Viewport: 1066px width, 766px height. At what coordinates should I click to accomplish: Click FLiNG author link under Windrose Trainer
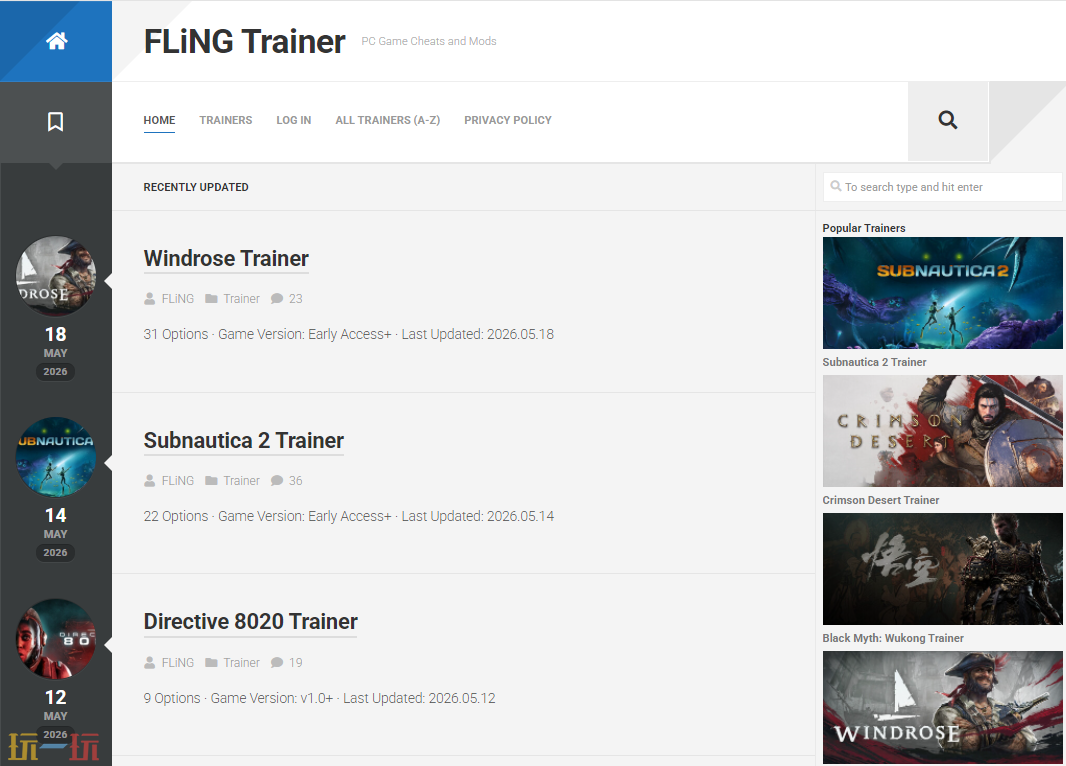click(177, 298)
